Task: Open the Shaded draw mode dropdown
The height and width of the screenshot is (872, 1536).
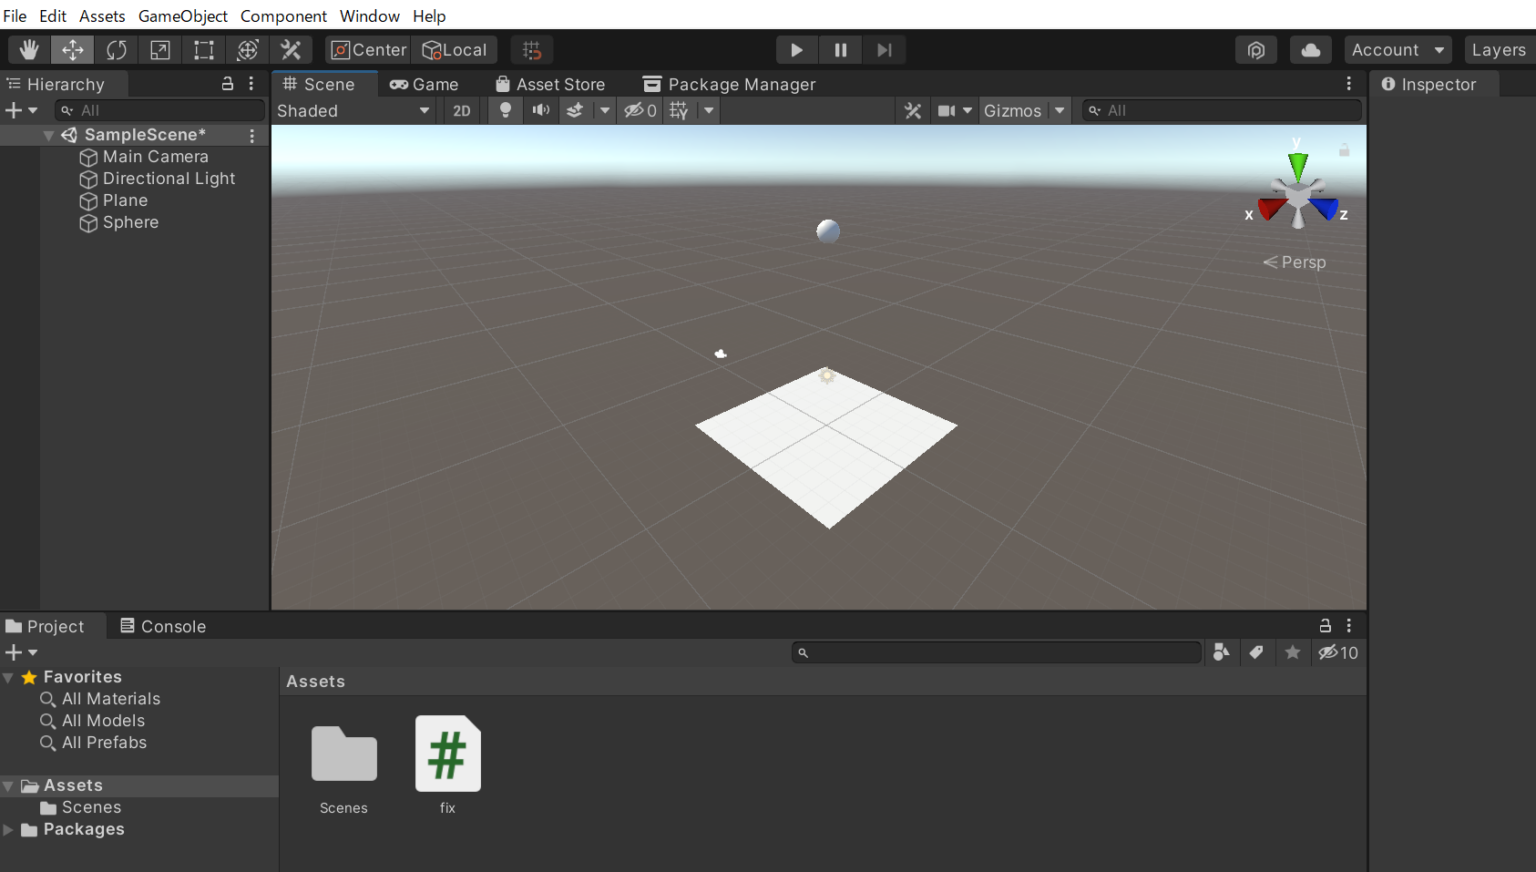Action: point(354,110)
